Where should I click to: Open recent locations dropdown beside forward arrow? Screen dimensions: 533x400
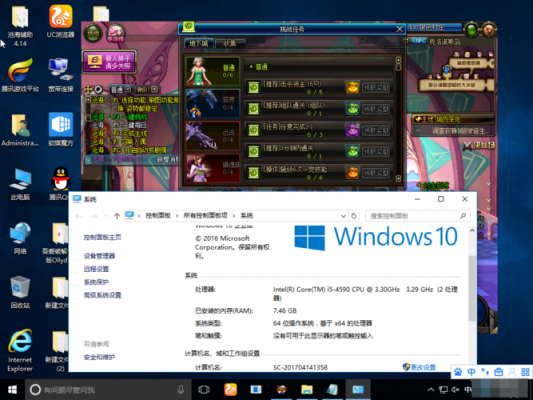(106, 216)
